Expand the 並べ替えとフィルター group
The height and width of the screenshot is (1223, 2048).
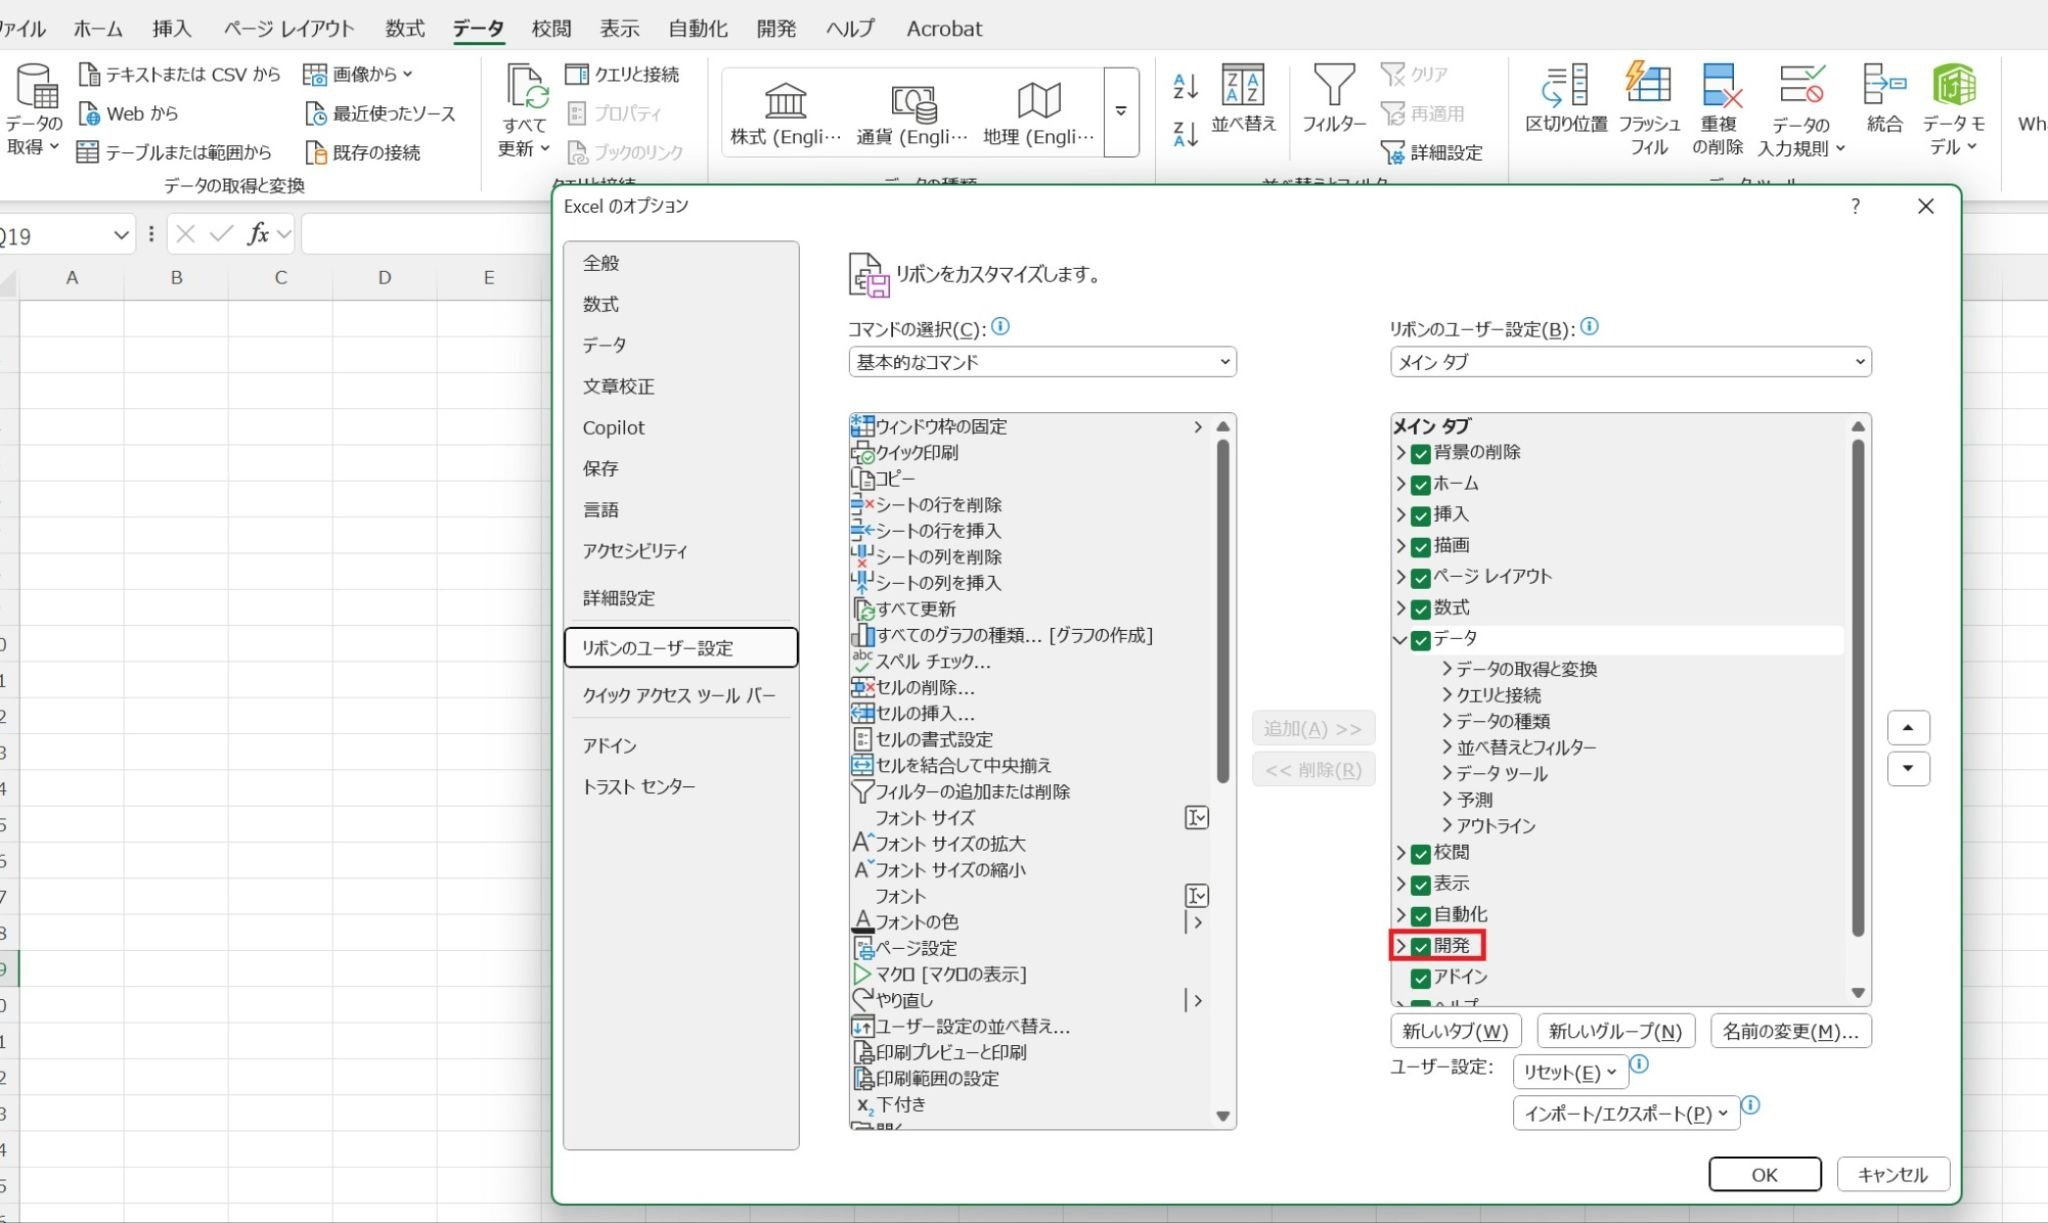pos(1447,747)
